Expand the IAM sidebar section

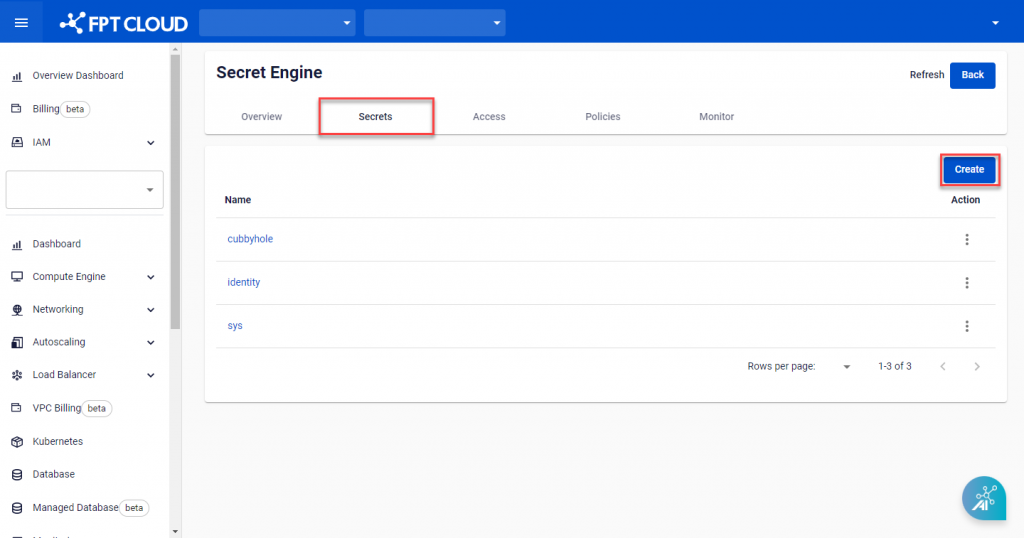click(150, 143)
